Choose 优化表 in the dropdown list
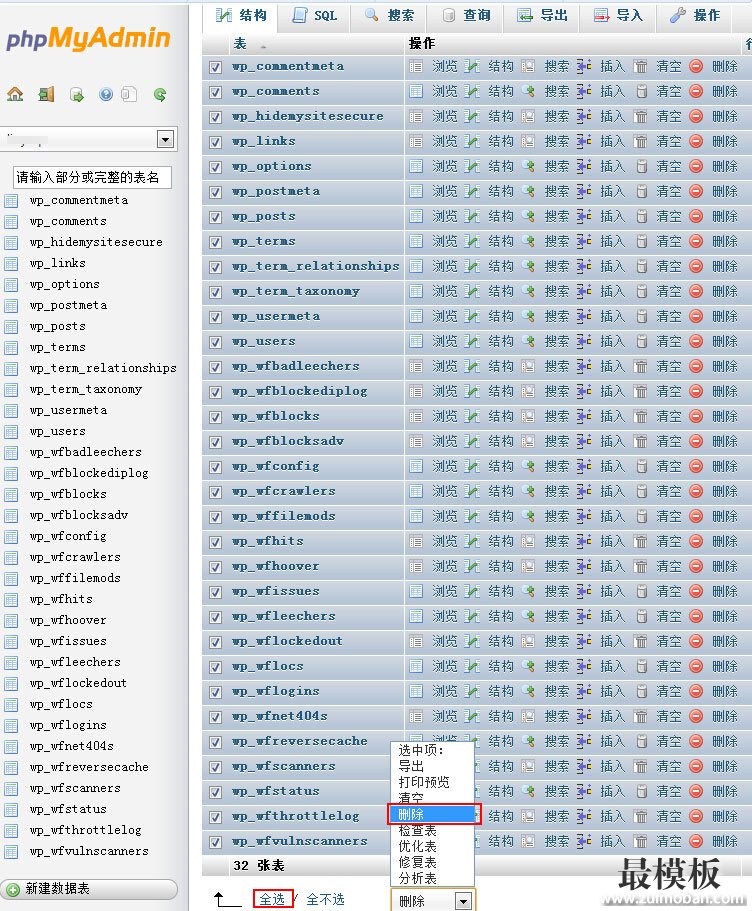Viewport: 752px width, 911px height. [x=433, y=846]
